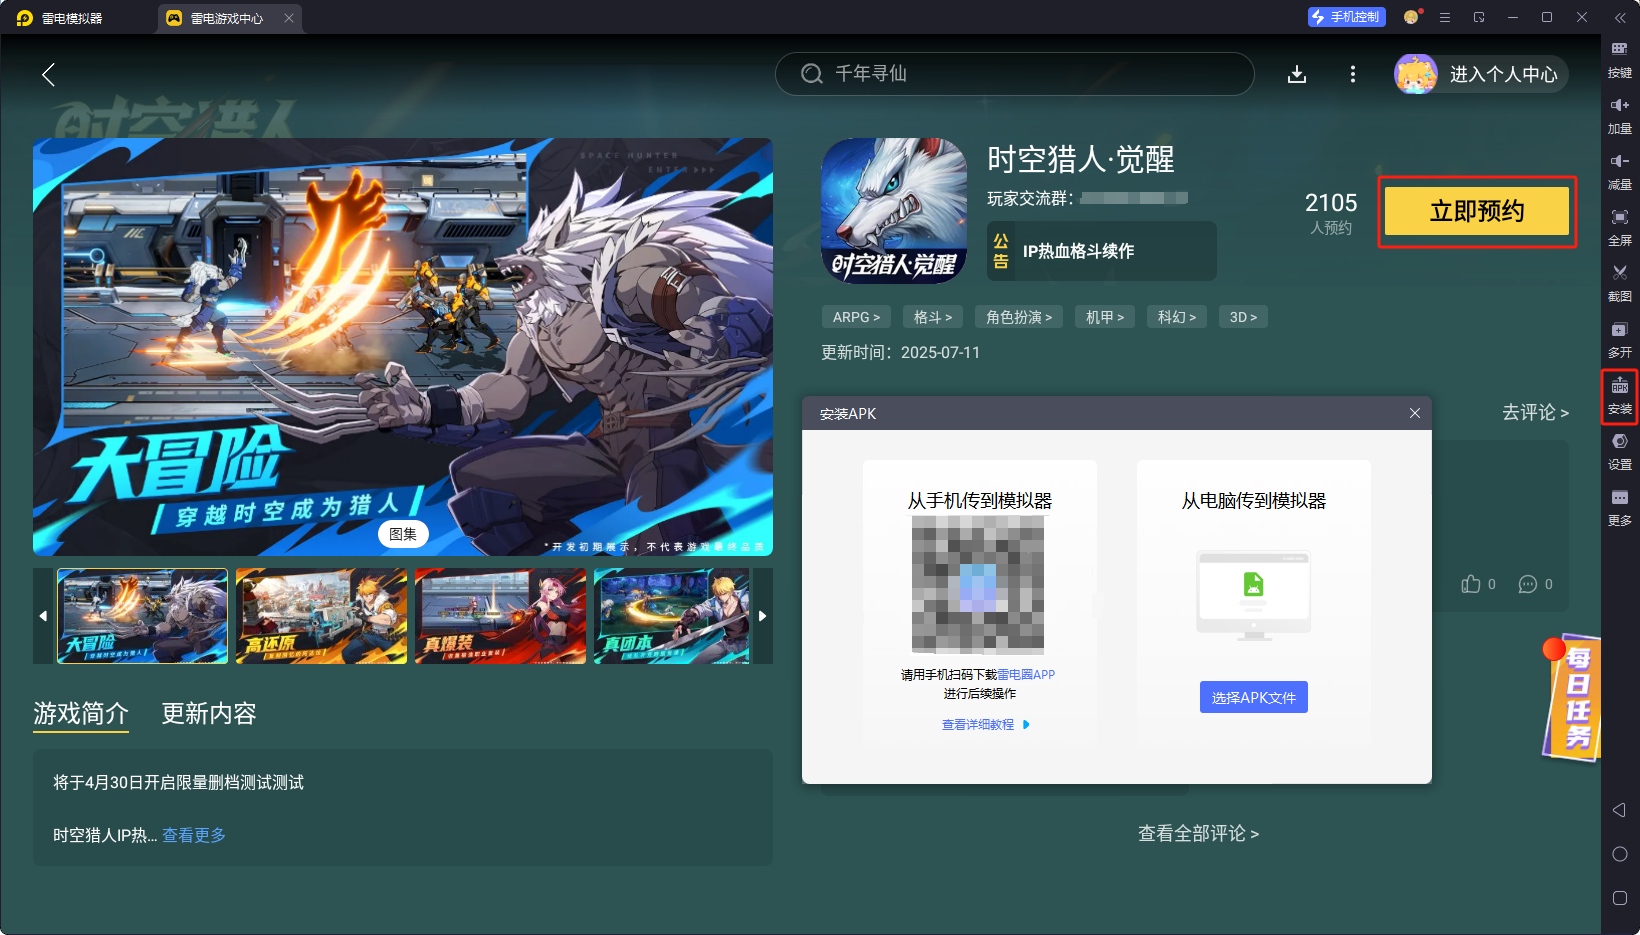Click the 立即预约 reserve button
Viewport: 1640px width, 935px height.
[1477, 211]
